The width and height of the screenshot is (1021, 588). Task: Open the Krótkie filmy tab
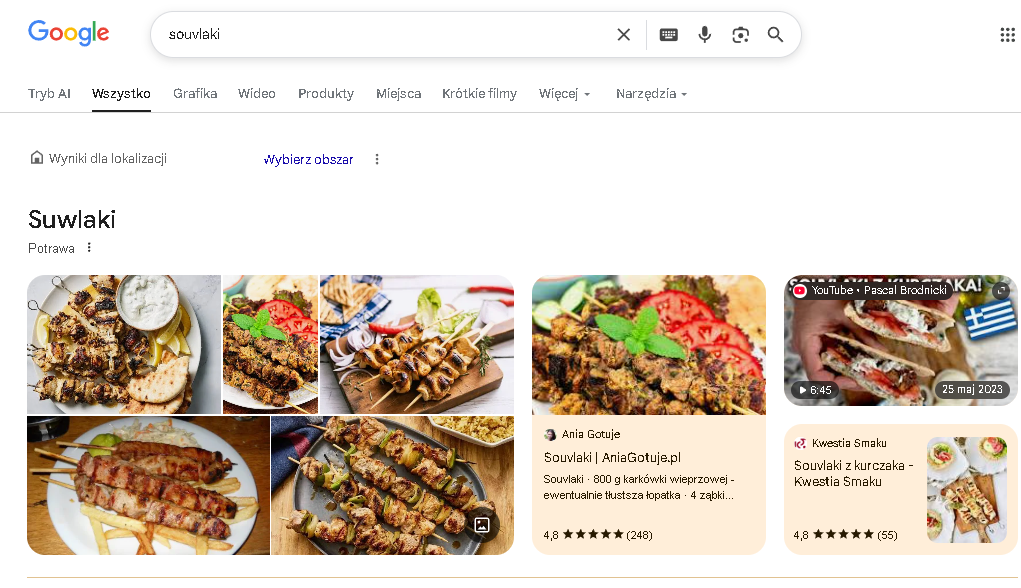click(479, 94)
